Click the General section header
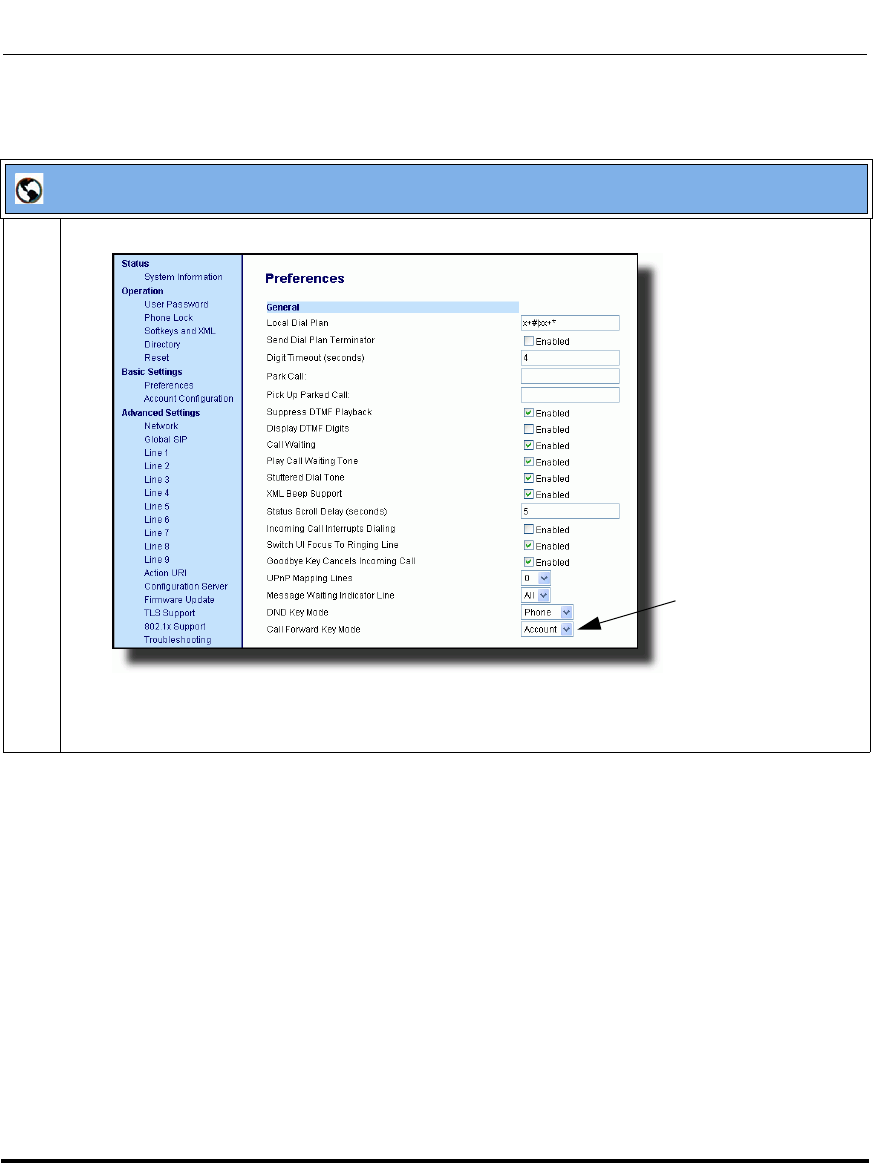 pyautogui.click(x=392, y=307)
